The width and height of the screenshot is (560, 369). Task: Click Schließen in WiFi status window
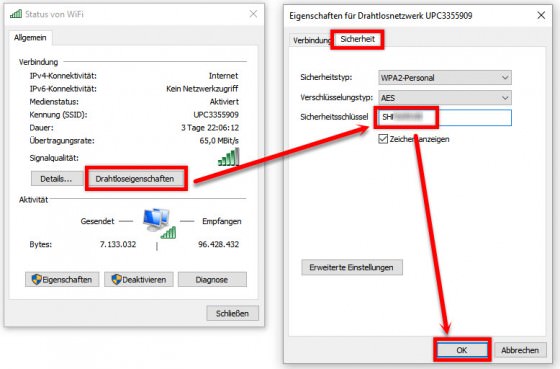coord(232,313)
